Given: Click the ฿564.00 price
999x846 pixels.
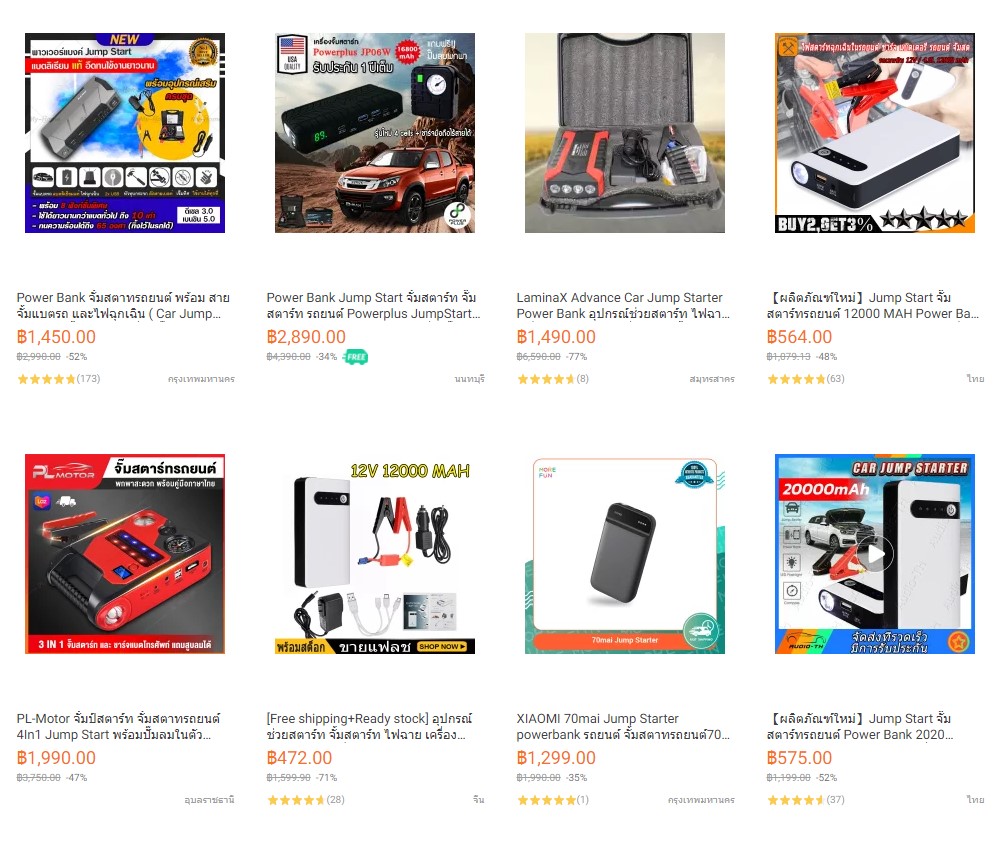Looking at the screenshot, I should coord(800,337).
